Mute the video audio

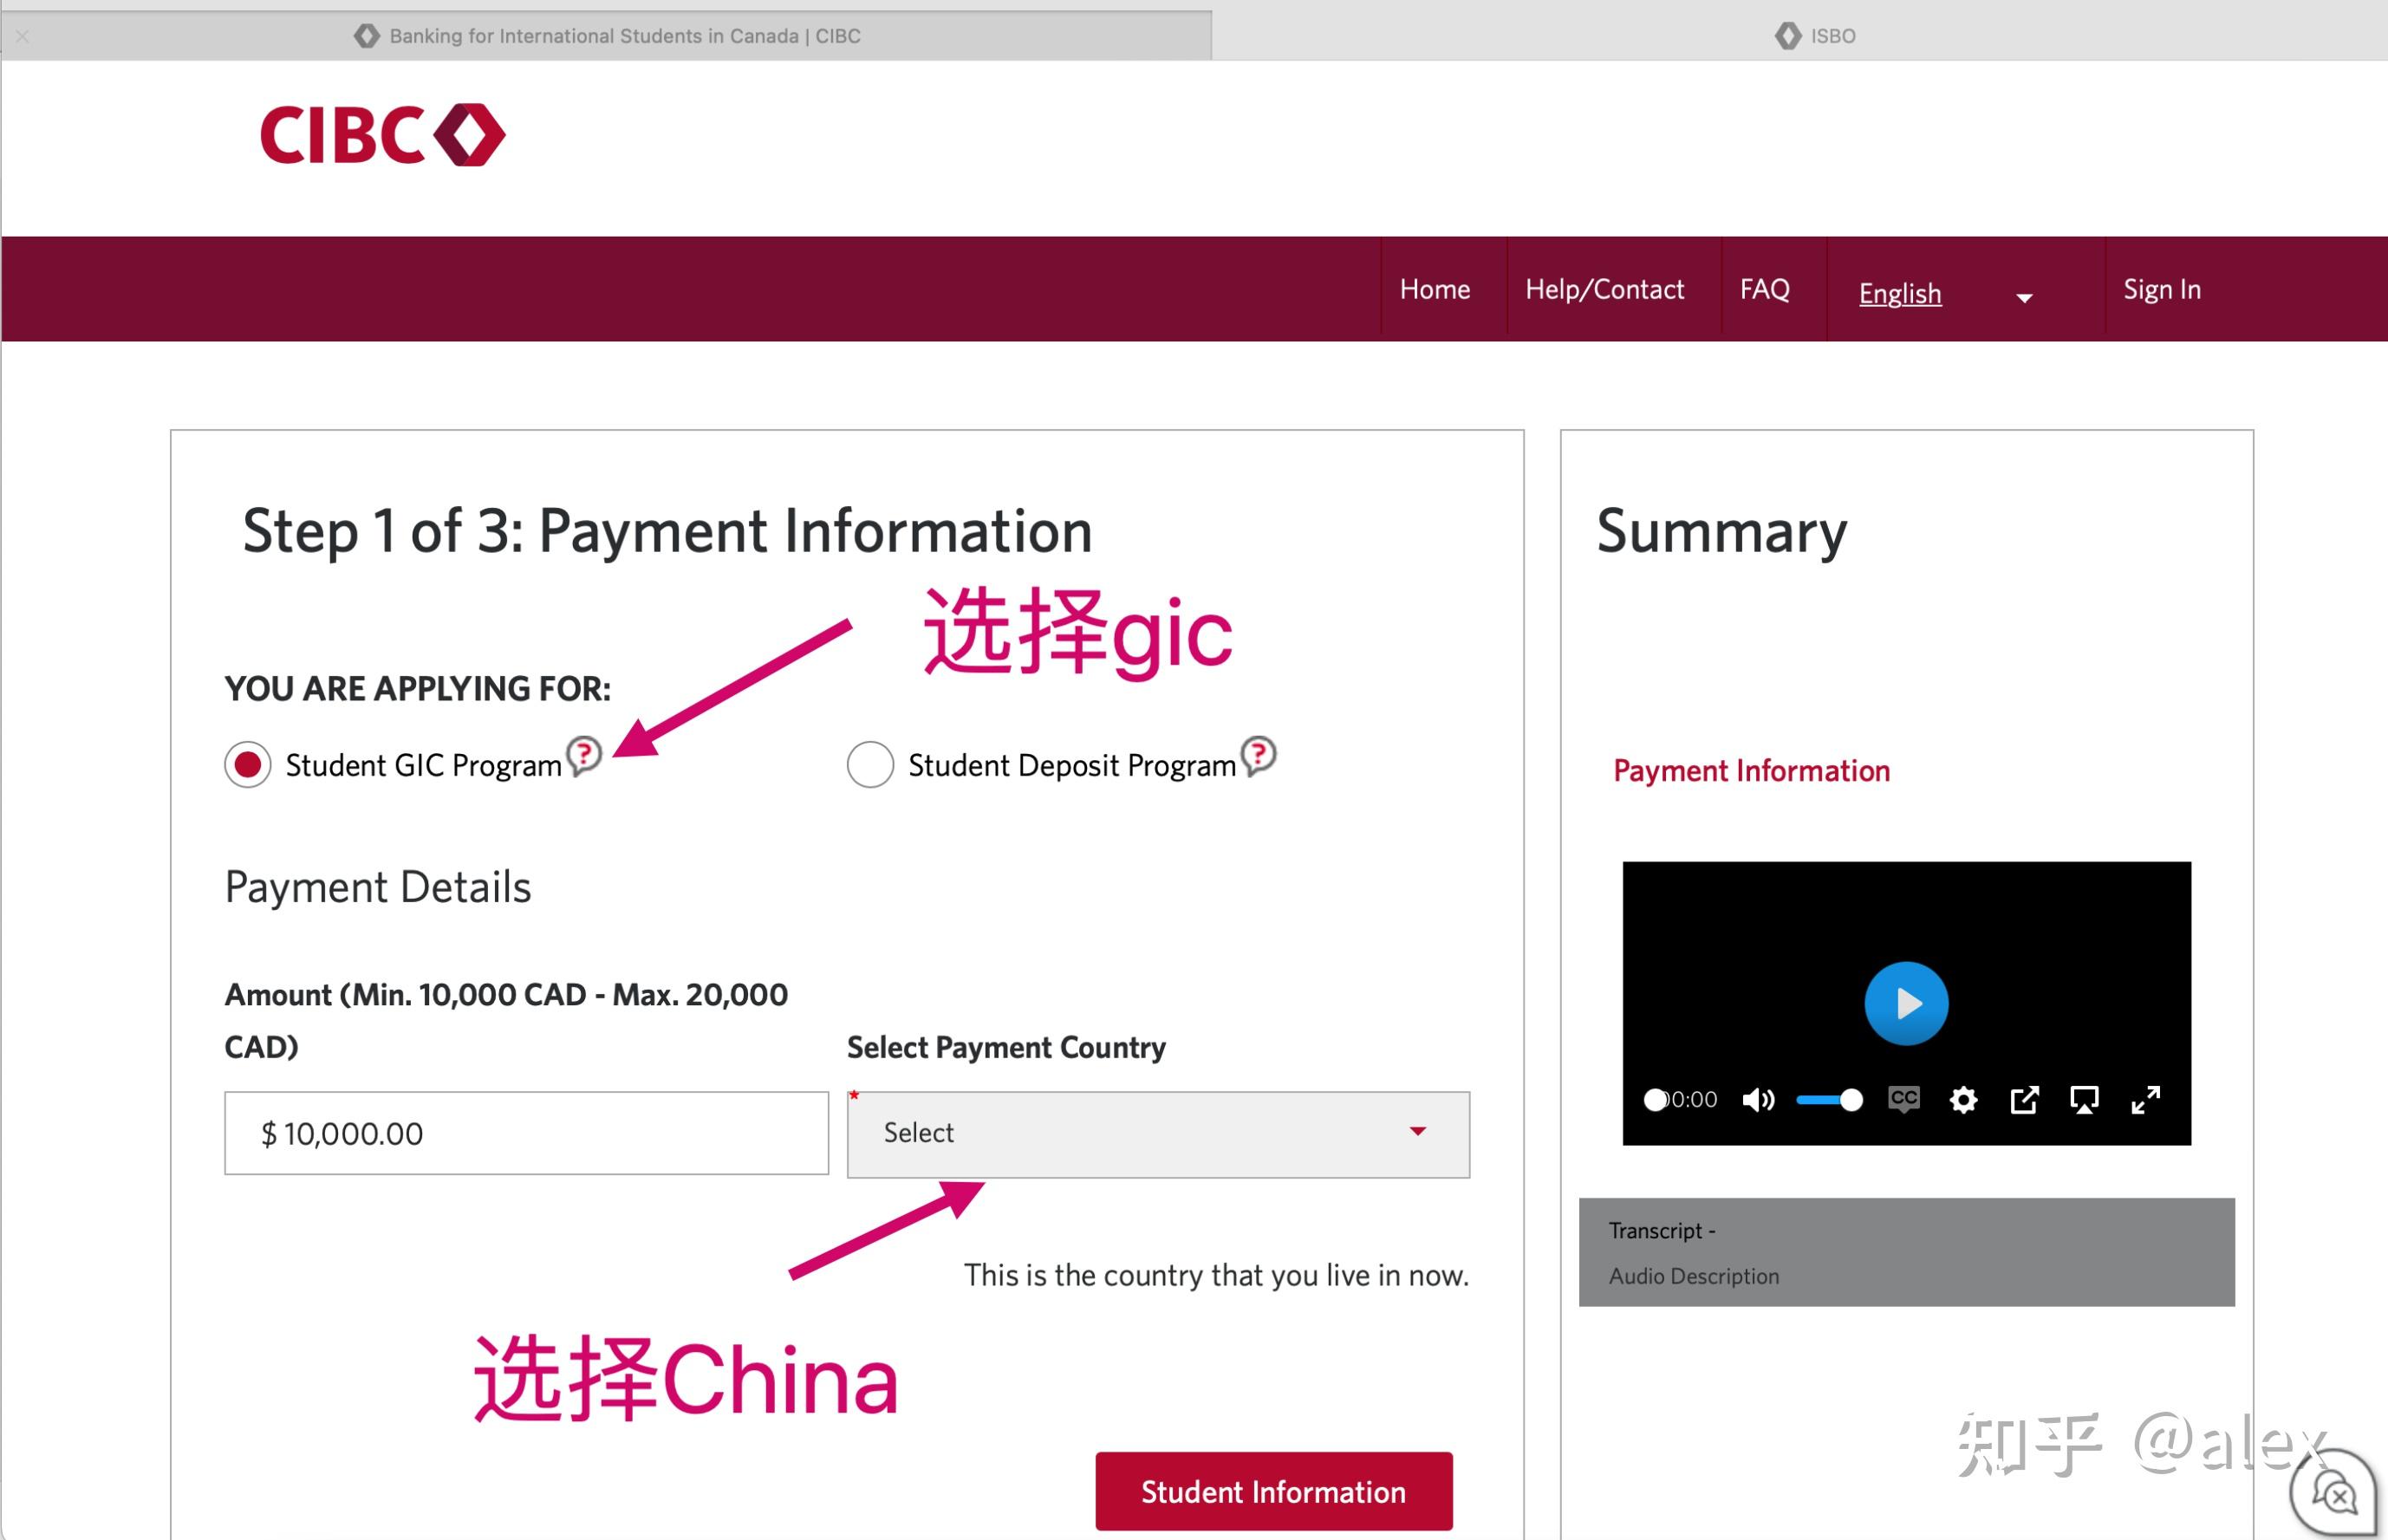(x=1758, y=1099)
